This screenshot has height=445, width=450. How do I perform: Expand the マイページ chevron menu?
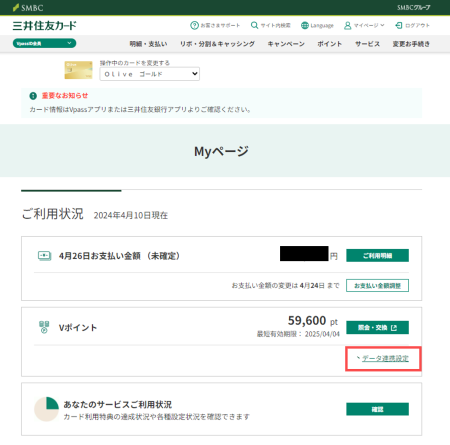tap(382, 25)
